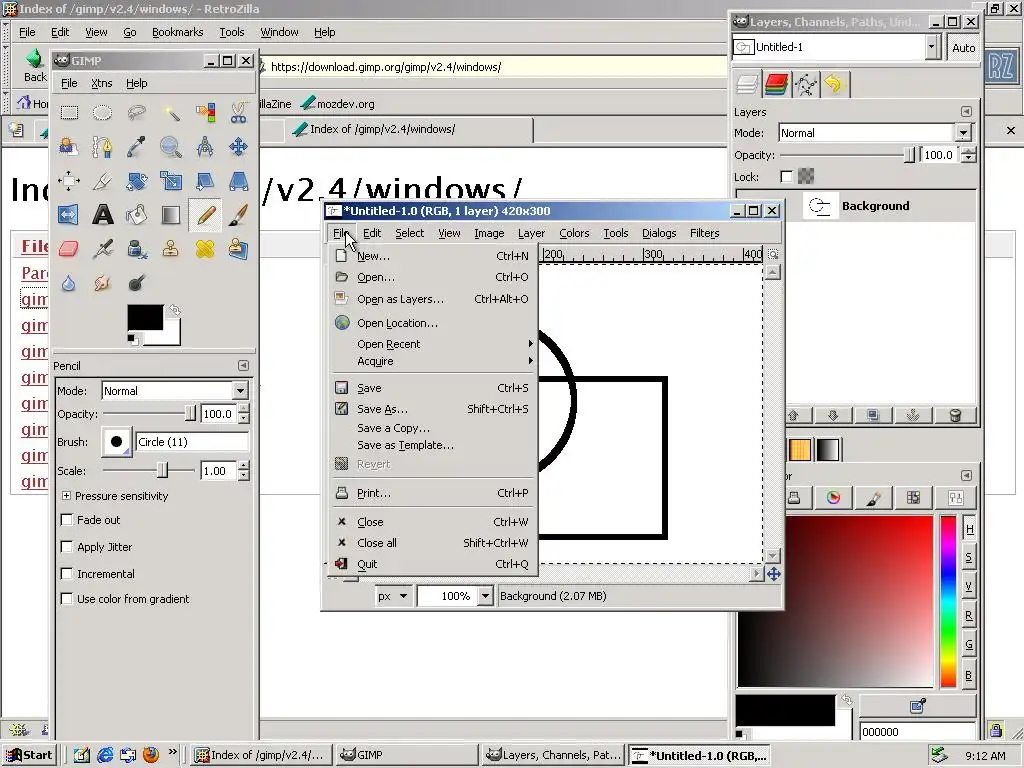Viewport: 1024px width, 768px height.
Task: Open the Pencil options tab menu arrow
Action: 243,366
